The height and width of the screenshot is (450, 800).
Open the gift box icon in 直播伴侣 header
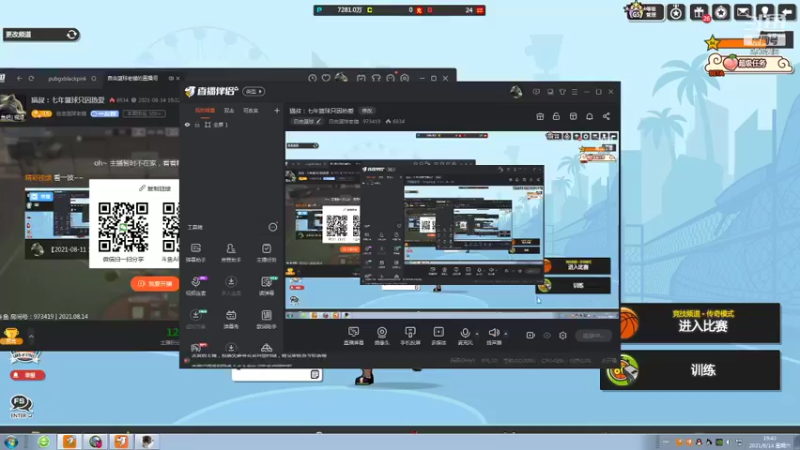[540, 116]
